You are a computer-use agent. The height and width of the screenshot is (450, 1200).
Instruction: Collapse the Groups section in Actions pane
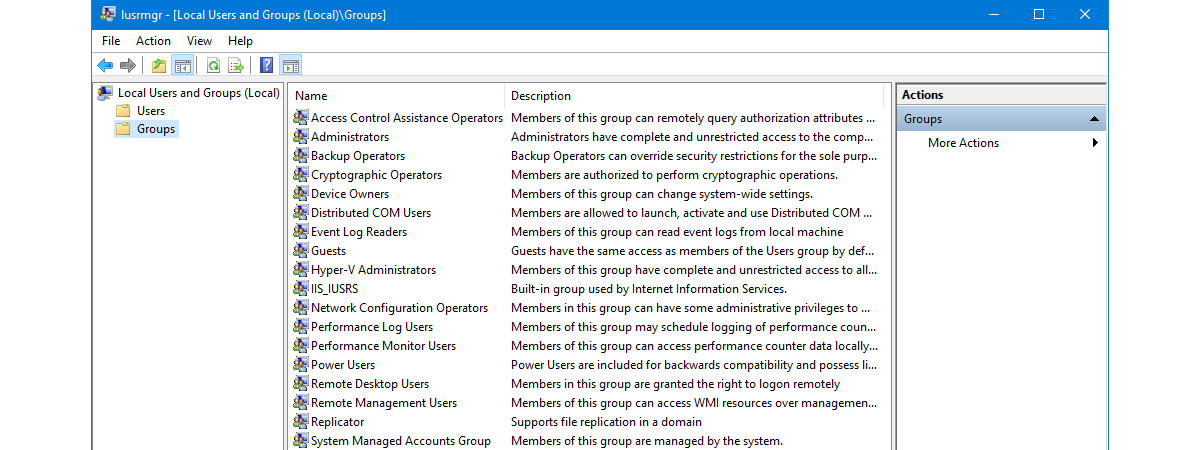tap(1095, 119)
